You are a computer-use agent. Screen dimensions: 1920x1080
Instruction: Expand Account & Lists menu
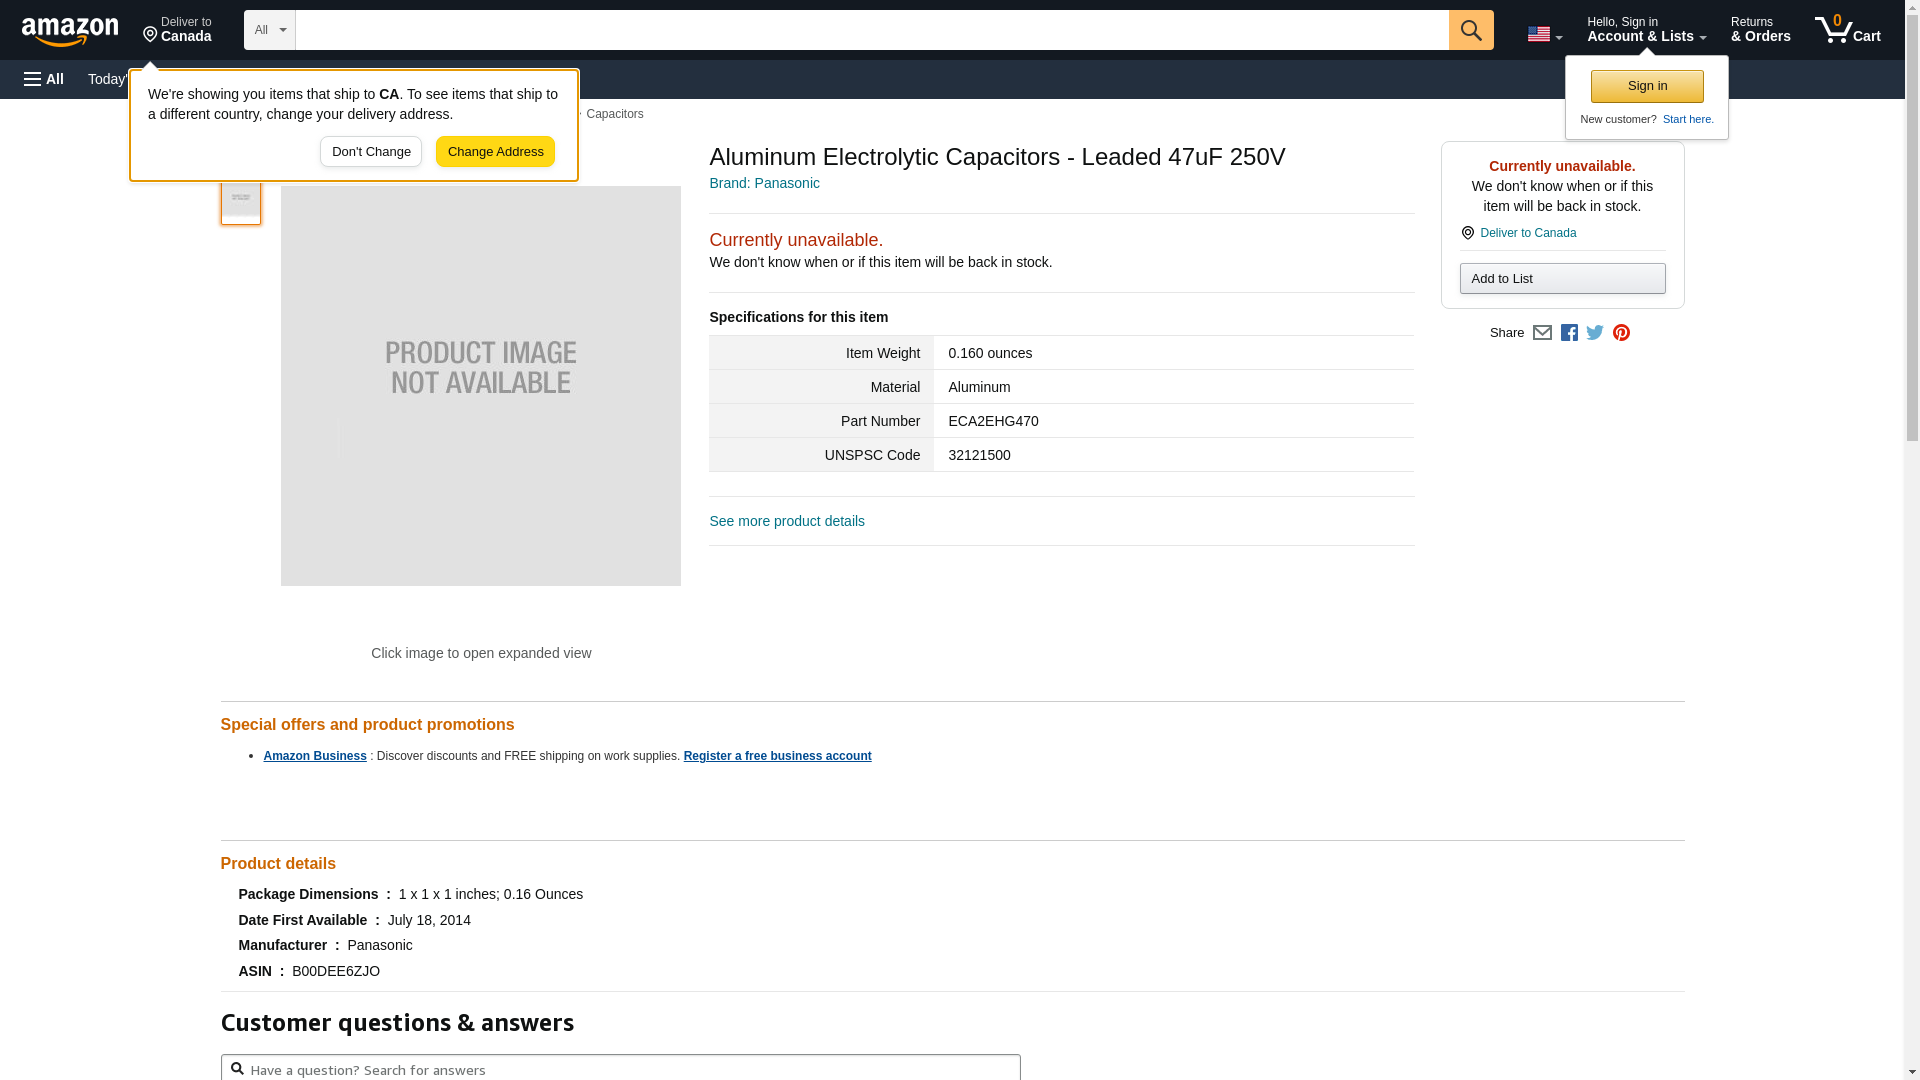[1646, 30]
